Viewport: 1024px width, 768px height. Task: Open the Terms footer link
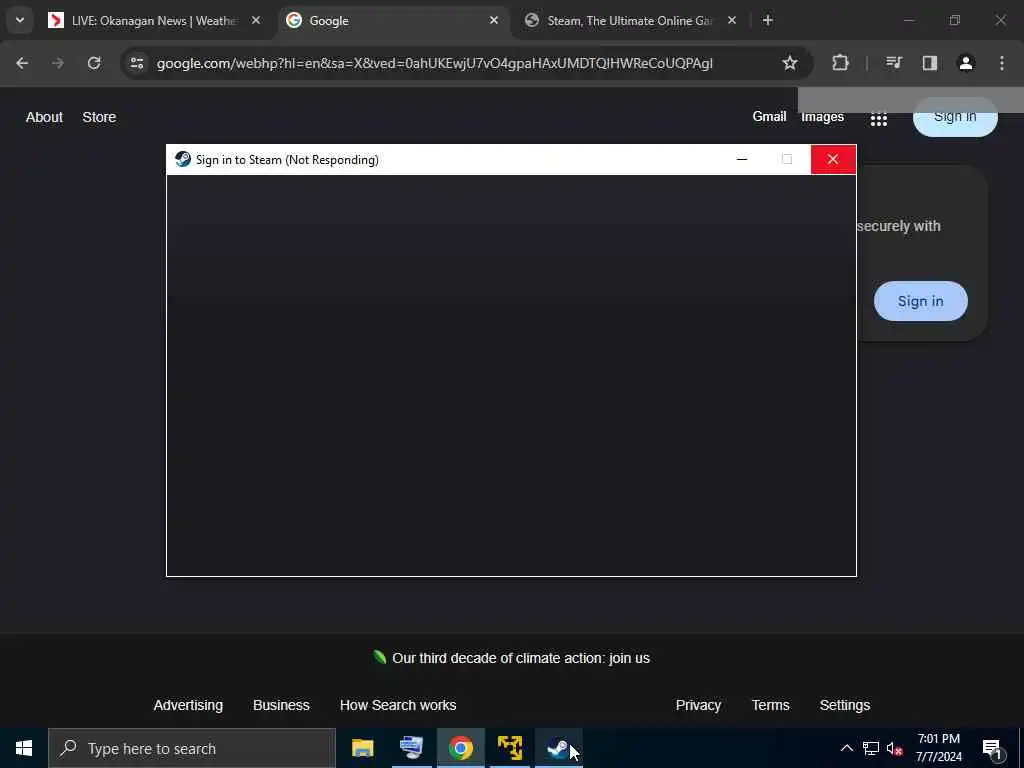tap(771, 705)
